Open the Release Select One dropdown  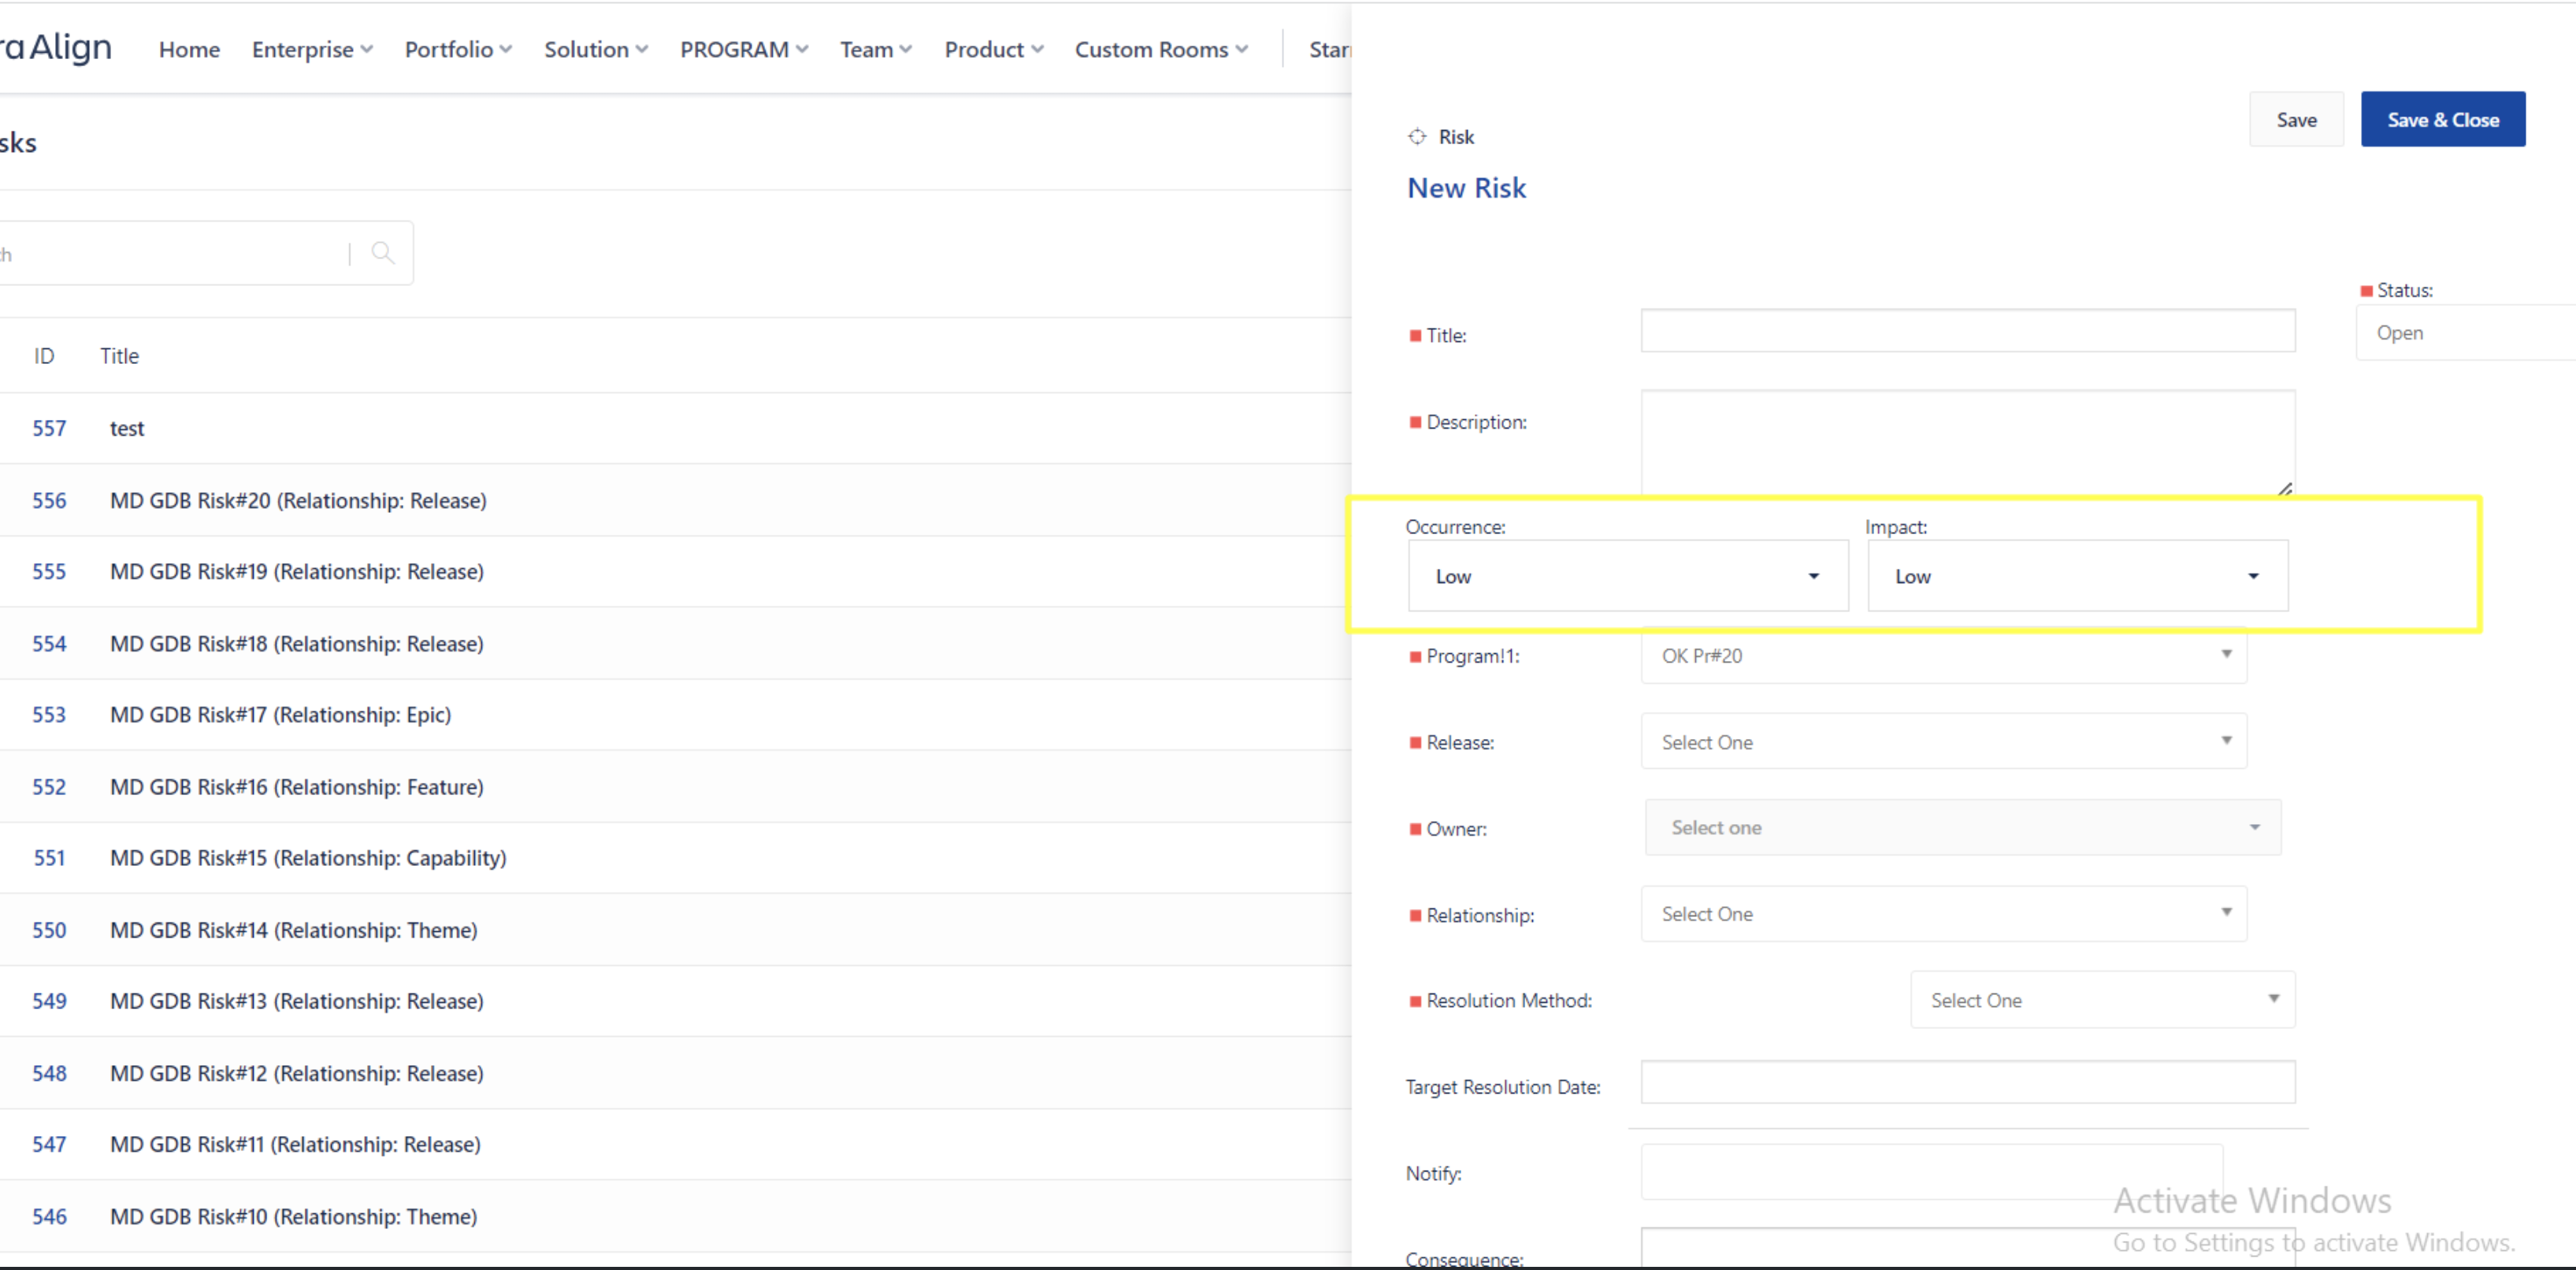coord(1943,742)
